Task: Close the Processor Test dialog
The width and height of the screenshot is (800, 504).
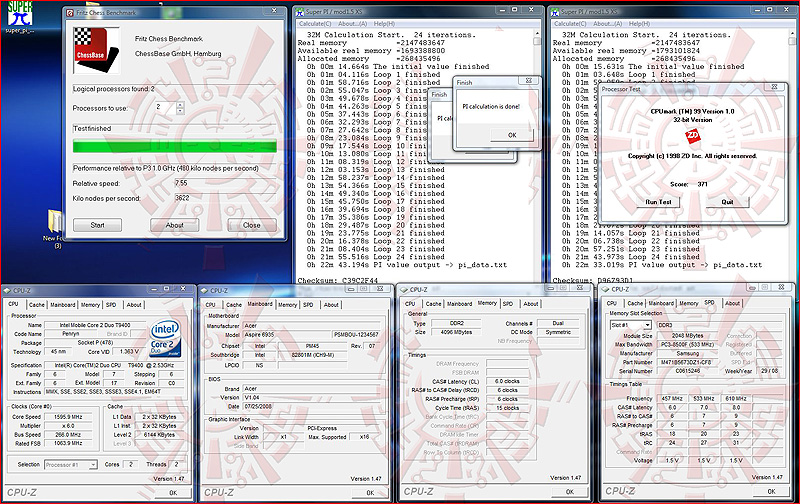Action: pos(774,87)
